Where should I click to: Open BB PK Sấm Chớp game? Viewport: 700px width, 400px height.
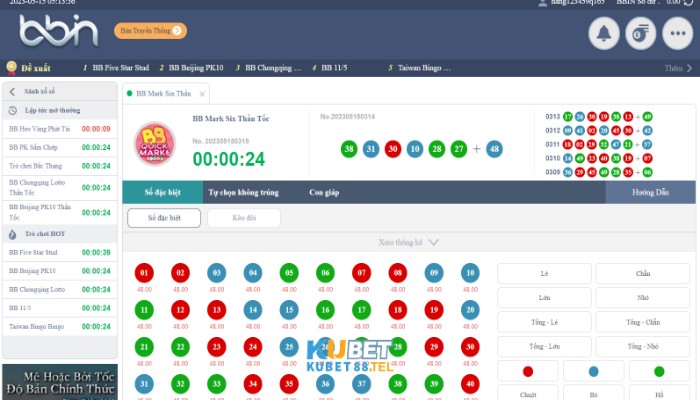tap(60, 147)
